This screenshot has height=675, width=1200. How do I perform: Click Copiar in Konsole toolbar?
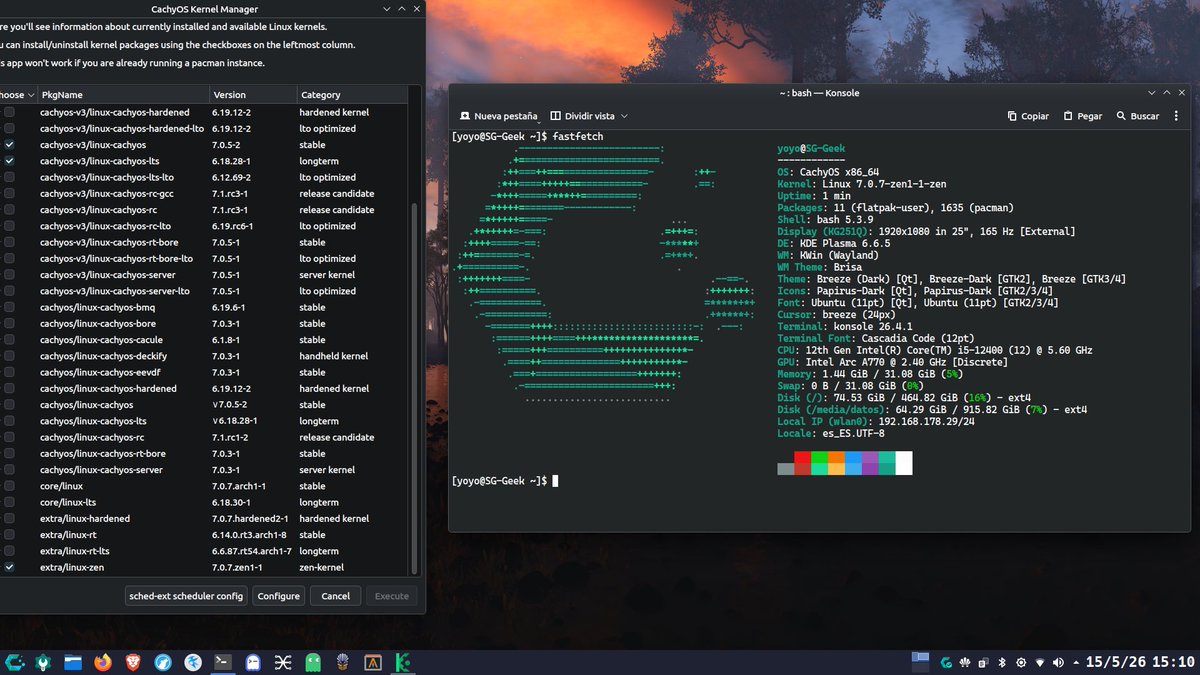point(1028,116)
